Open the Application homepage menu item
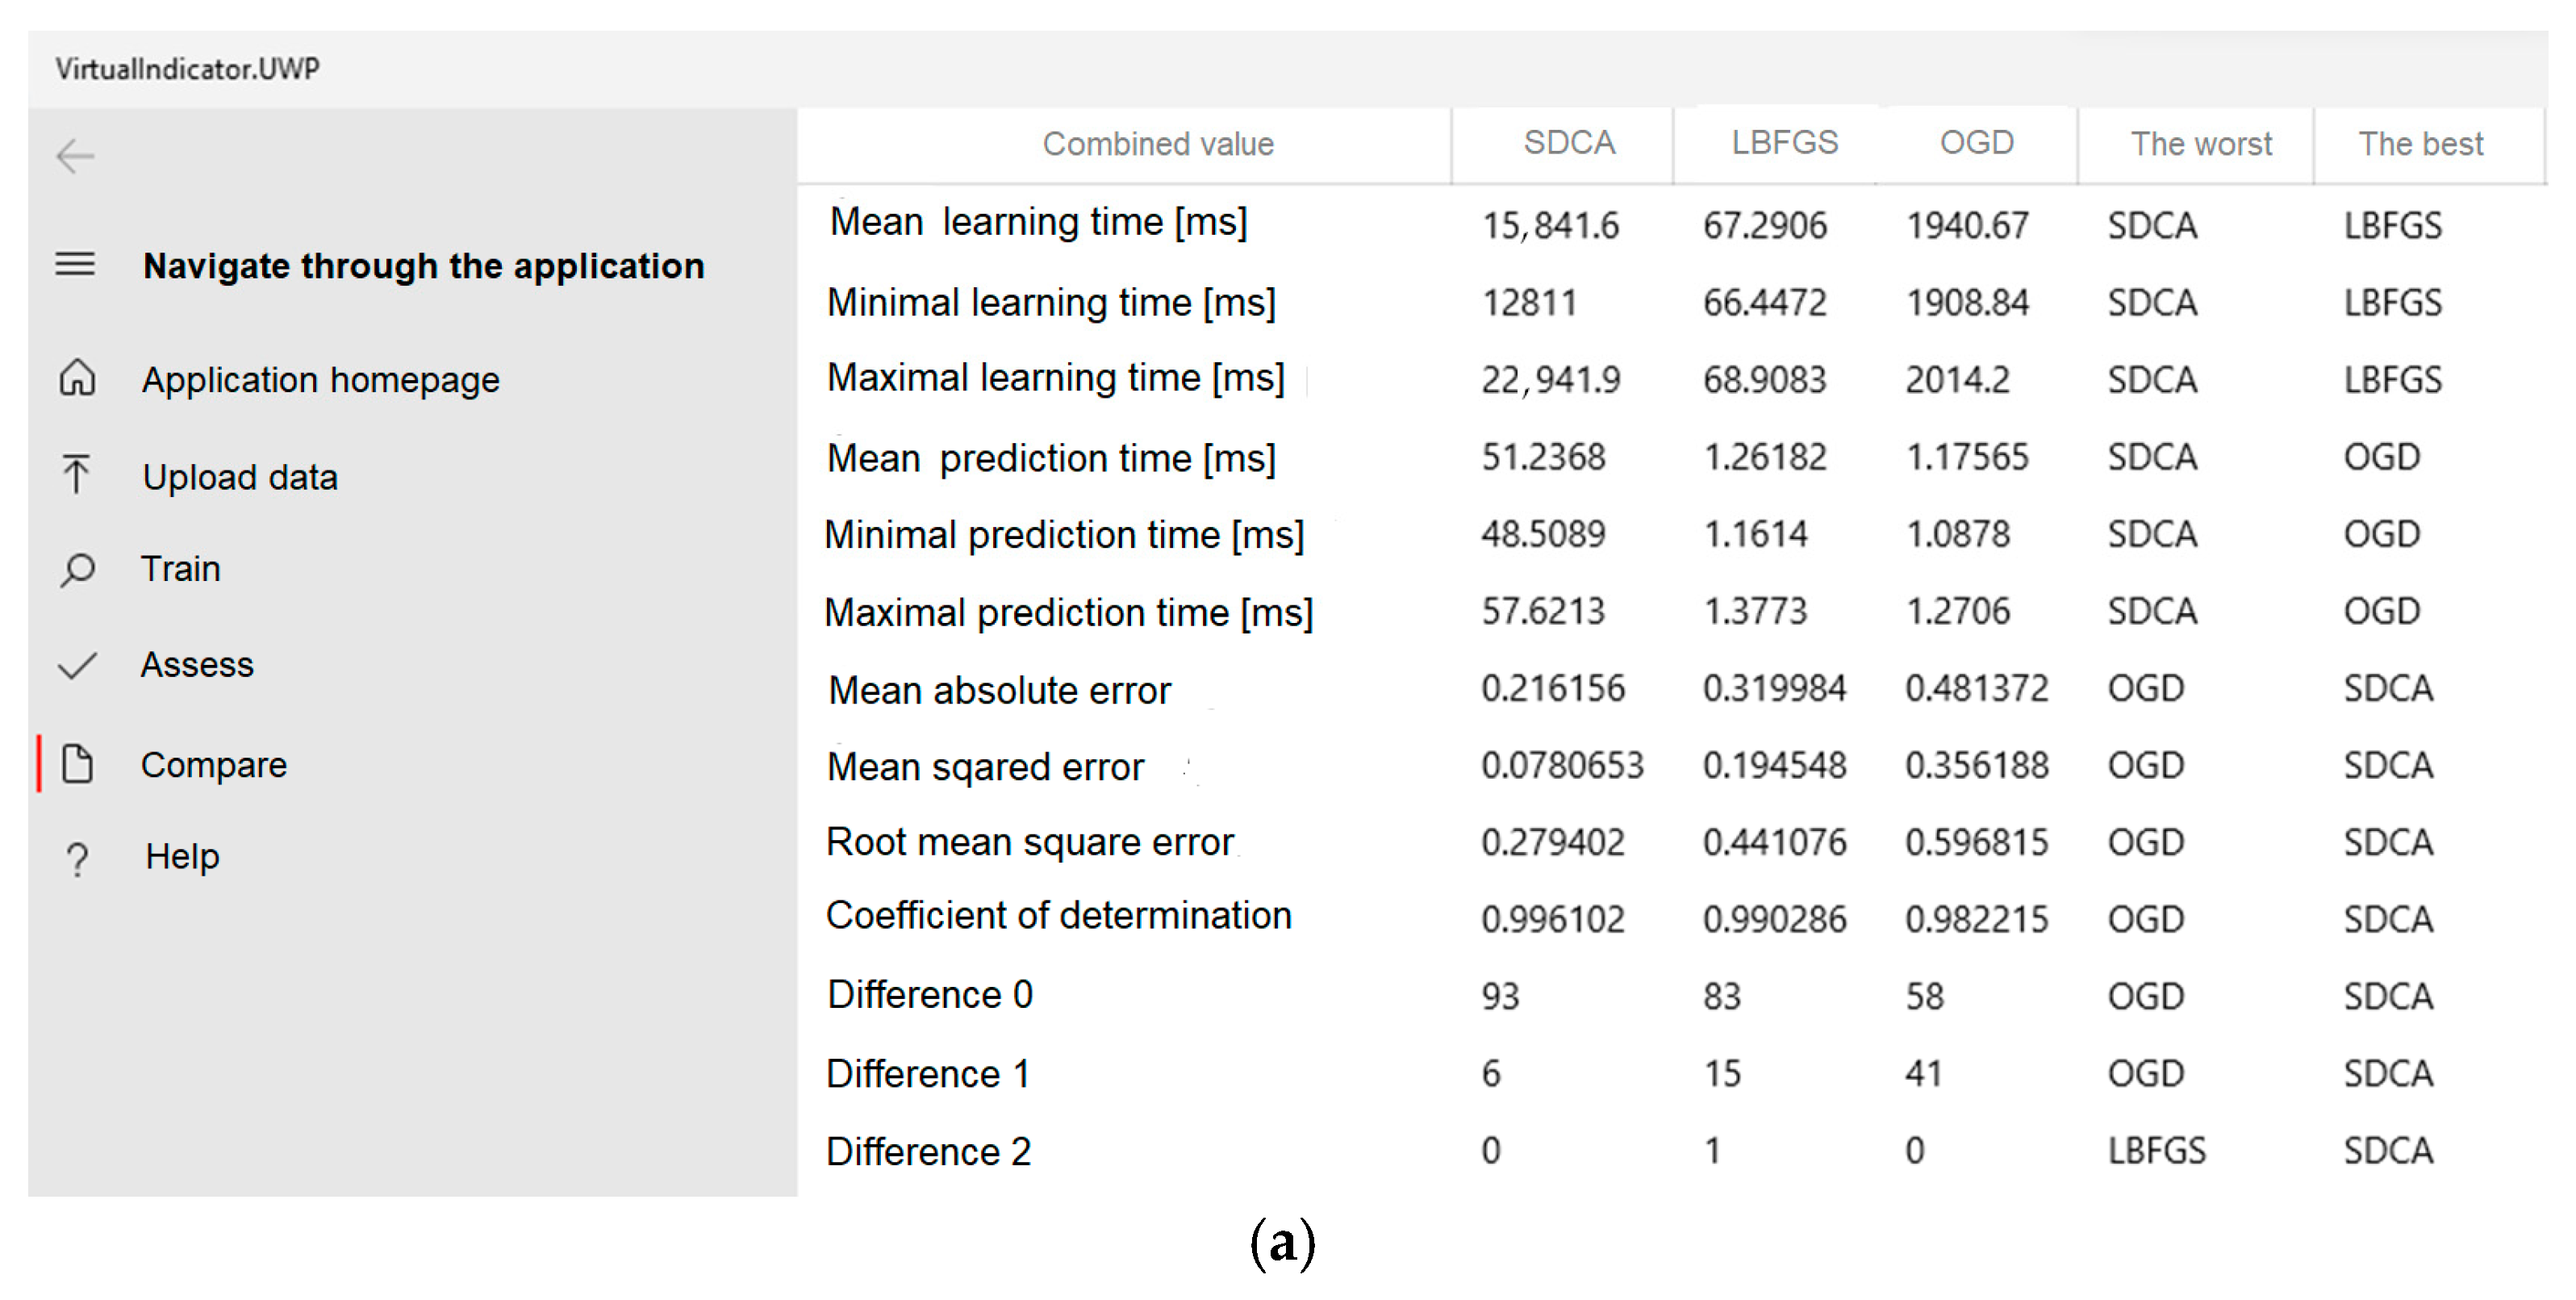Image resolution: width=2576 pixels, height=1300 pixels. pos(320,380)
